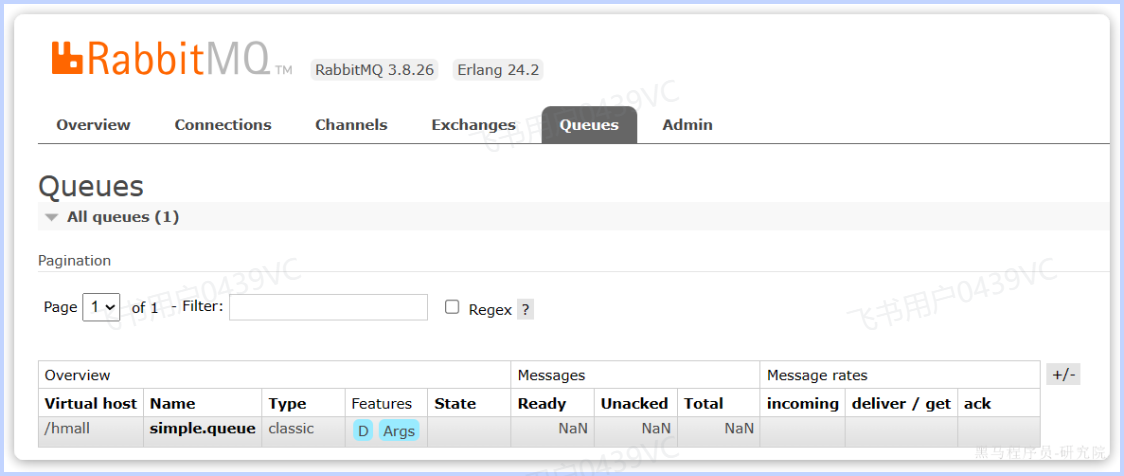Open the Exchanges tab
This screenshot has height=476, width=1124.
(473, 125)
